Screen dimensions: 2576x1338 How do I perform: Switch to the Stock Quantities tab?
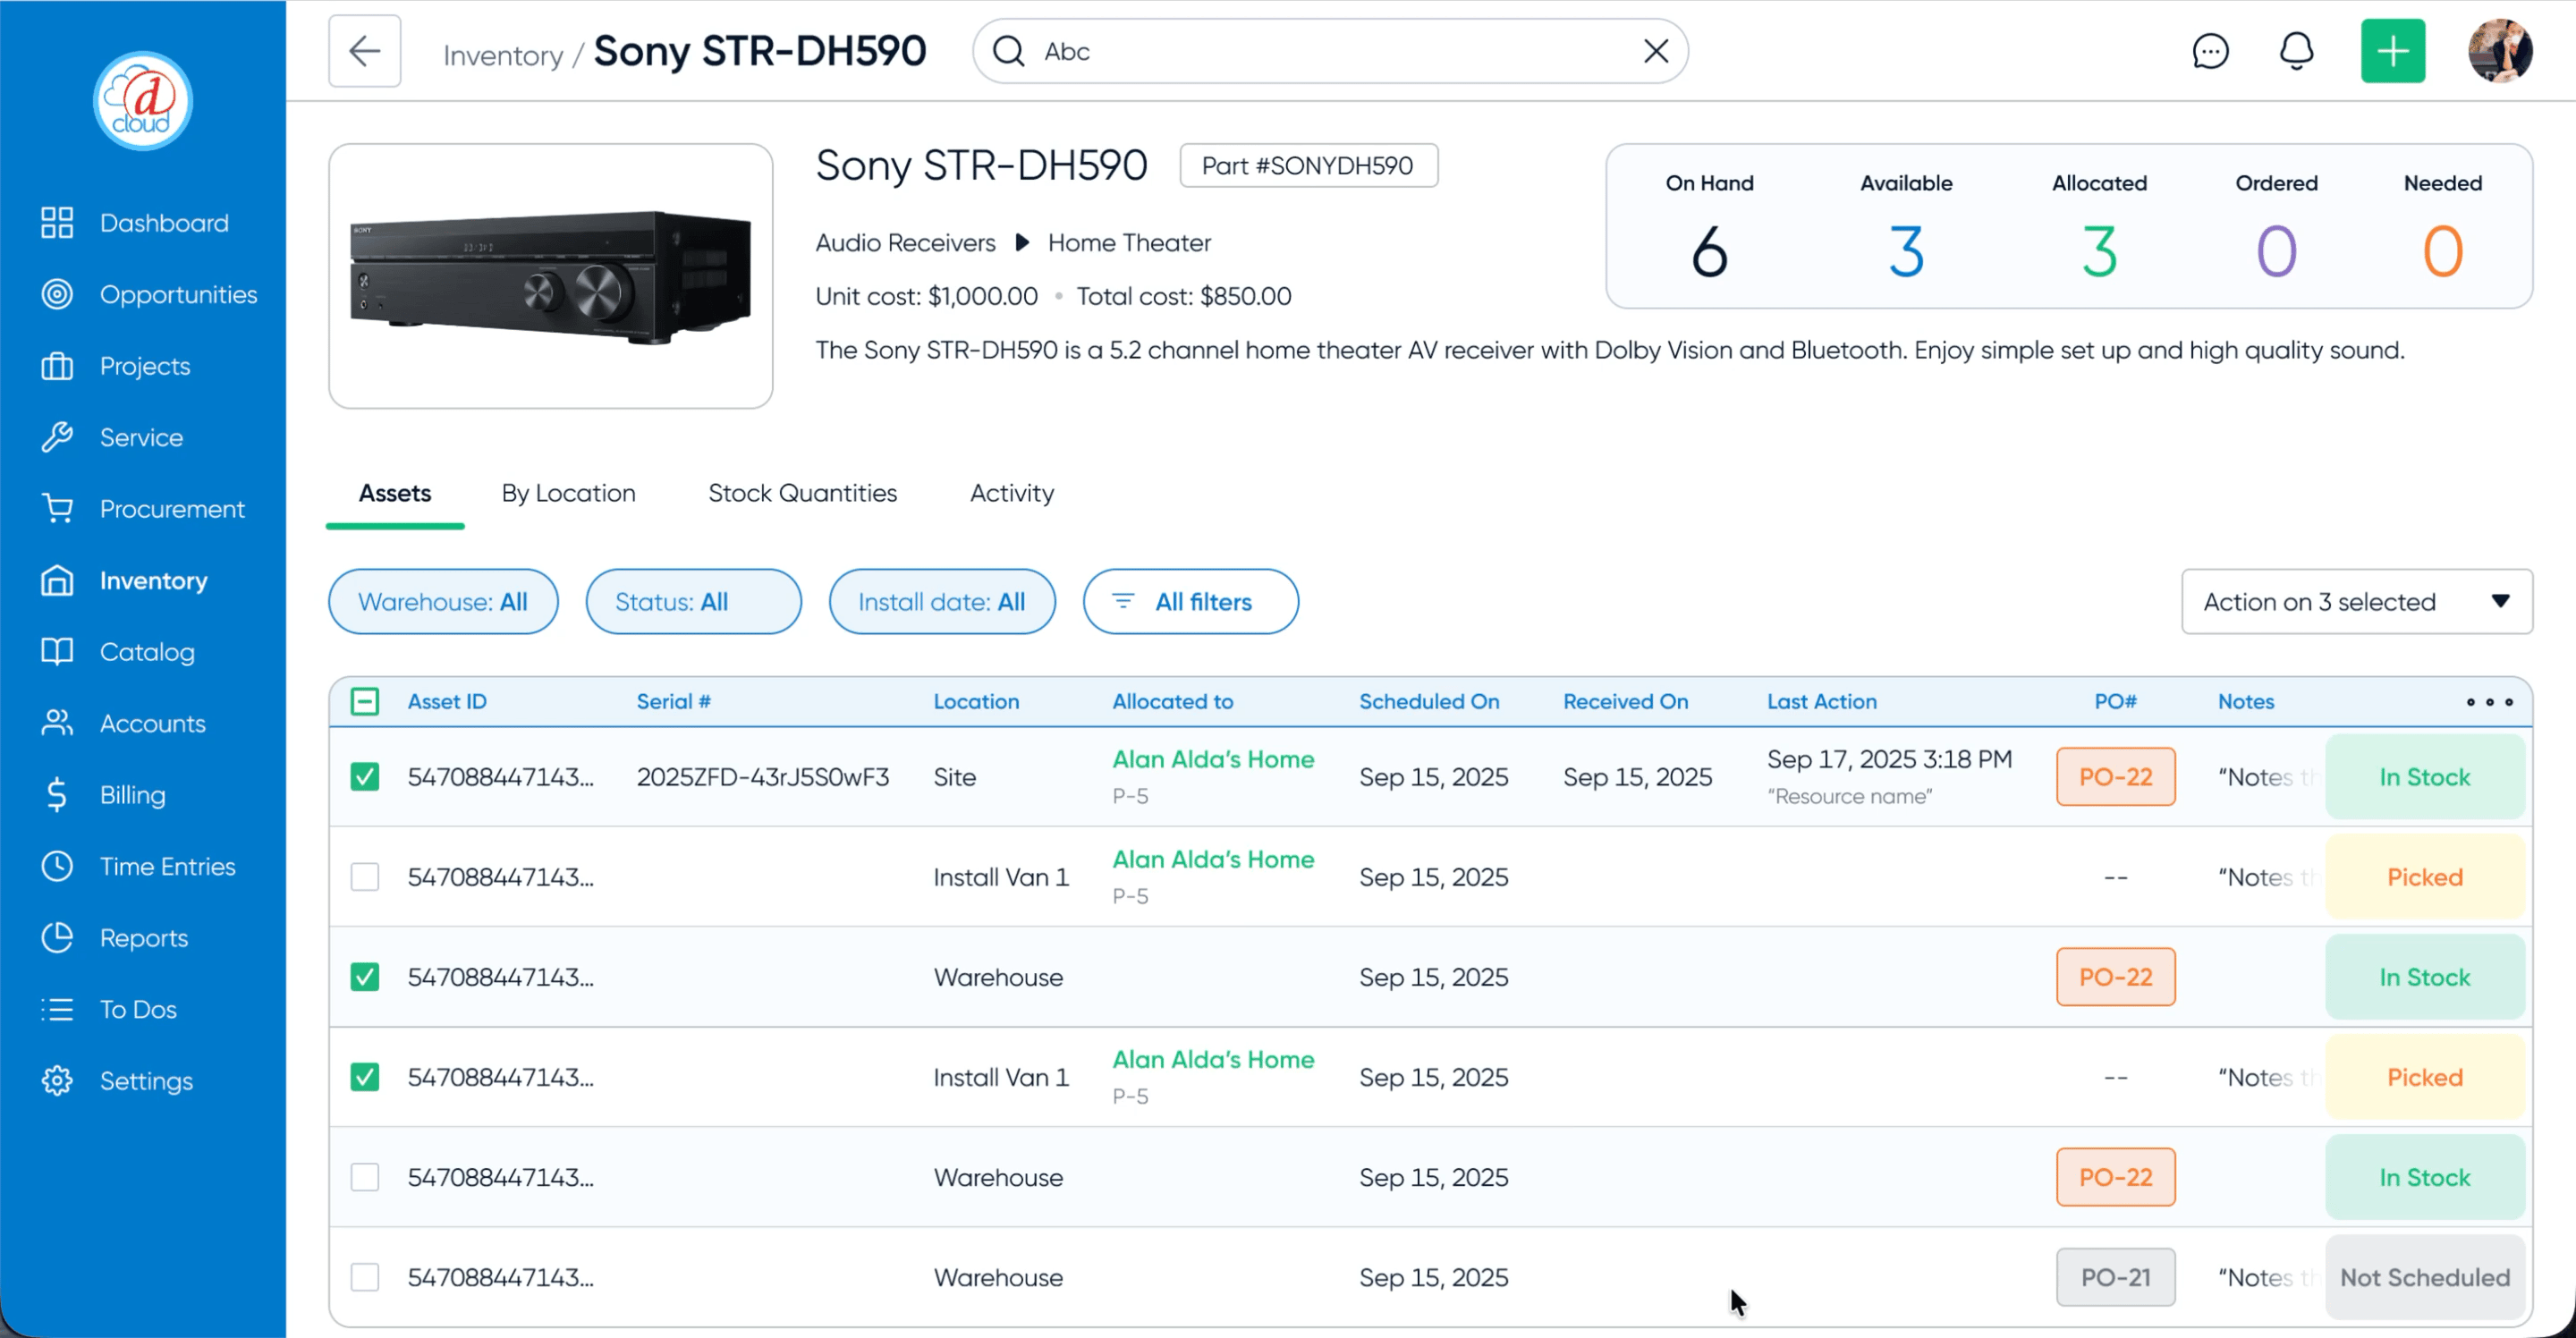click(x=802, y=493)
